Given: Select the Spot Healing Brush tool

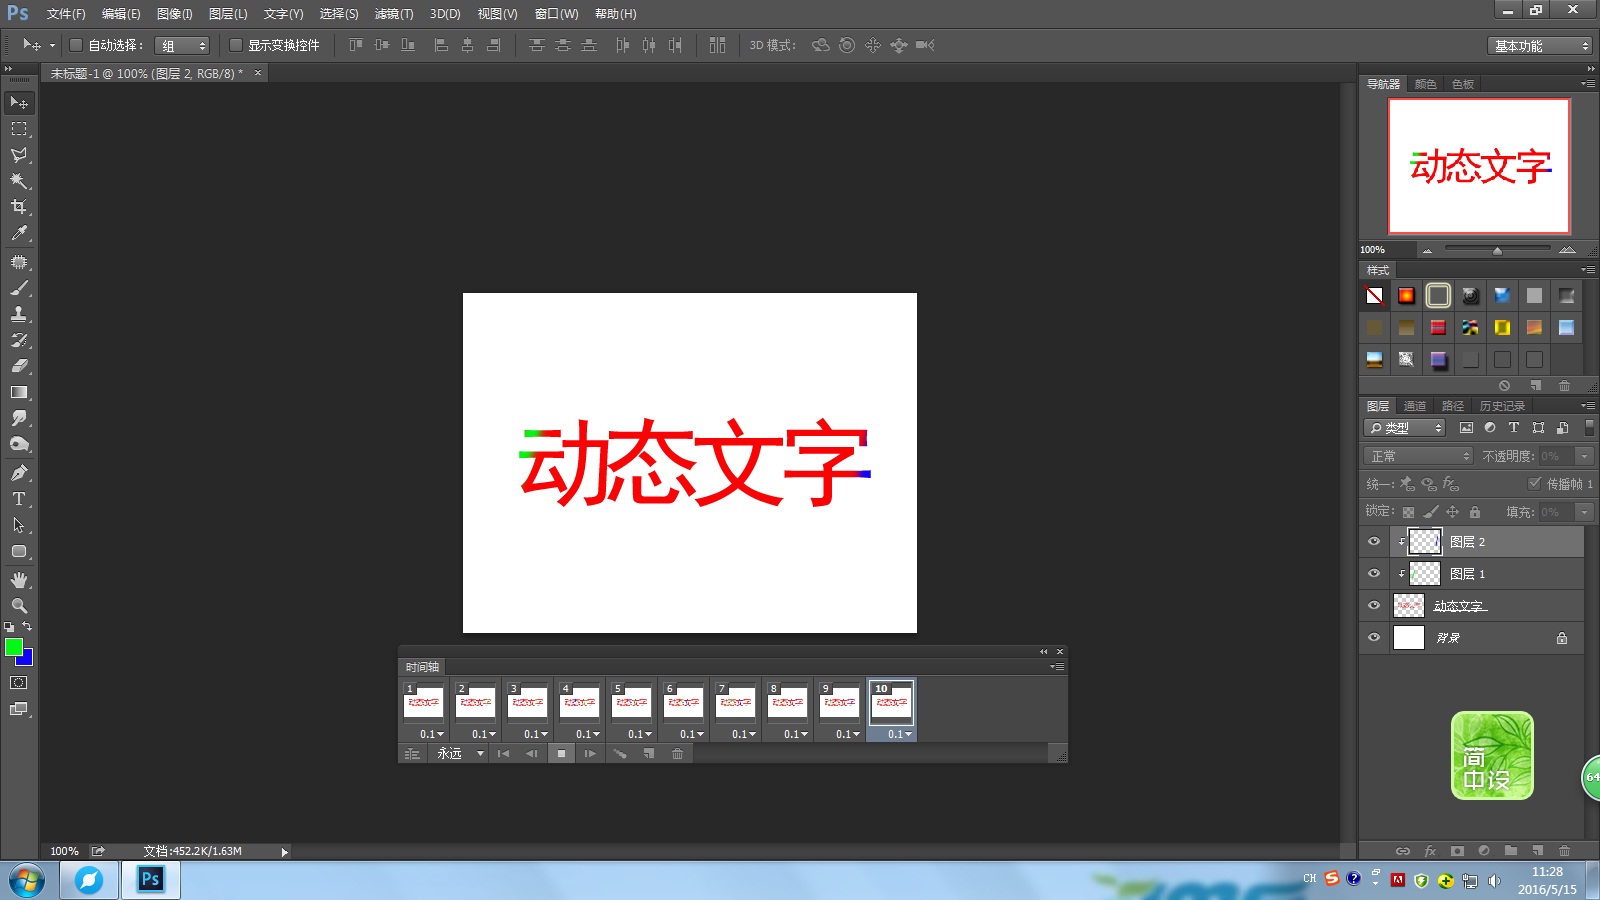Looking at the screenshot, I should (19, 262).
